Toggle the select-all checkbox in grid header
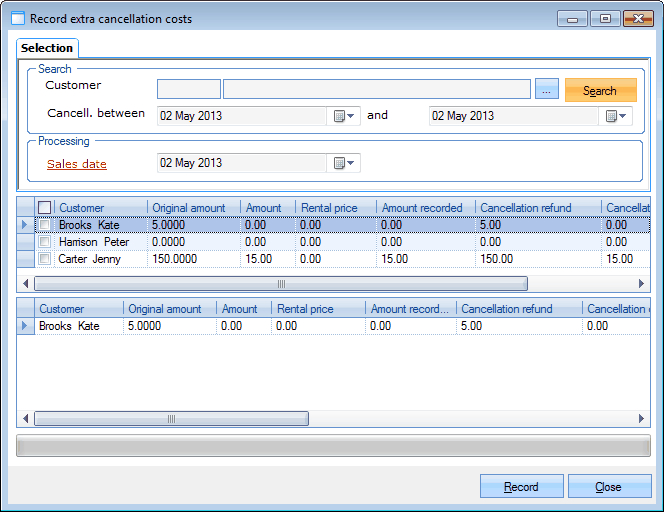 44,208
